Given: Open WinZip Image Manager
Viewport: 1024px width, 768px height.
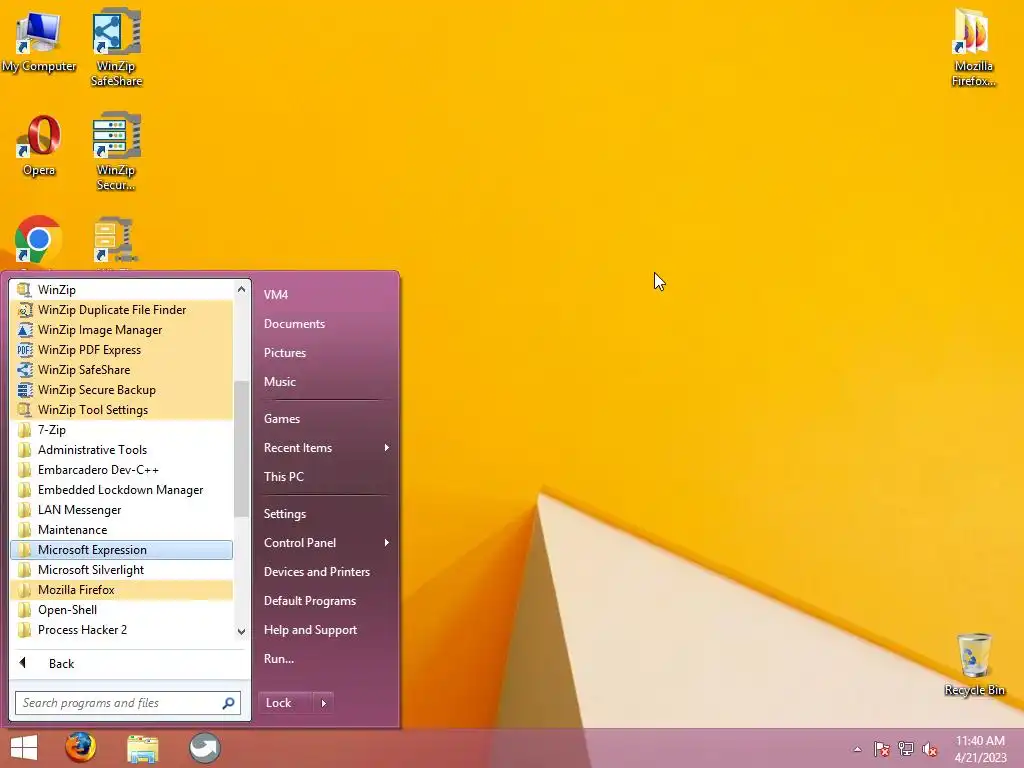Looking at the screenshot, I should 121,330.
